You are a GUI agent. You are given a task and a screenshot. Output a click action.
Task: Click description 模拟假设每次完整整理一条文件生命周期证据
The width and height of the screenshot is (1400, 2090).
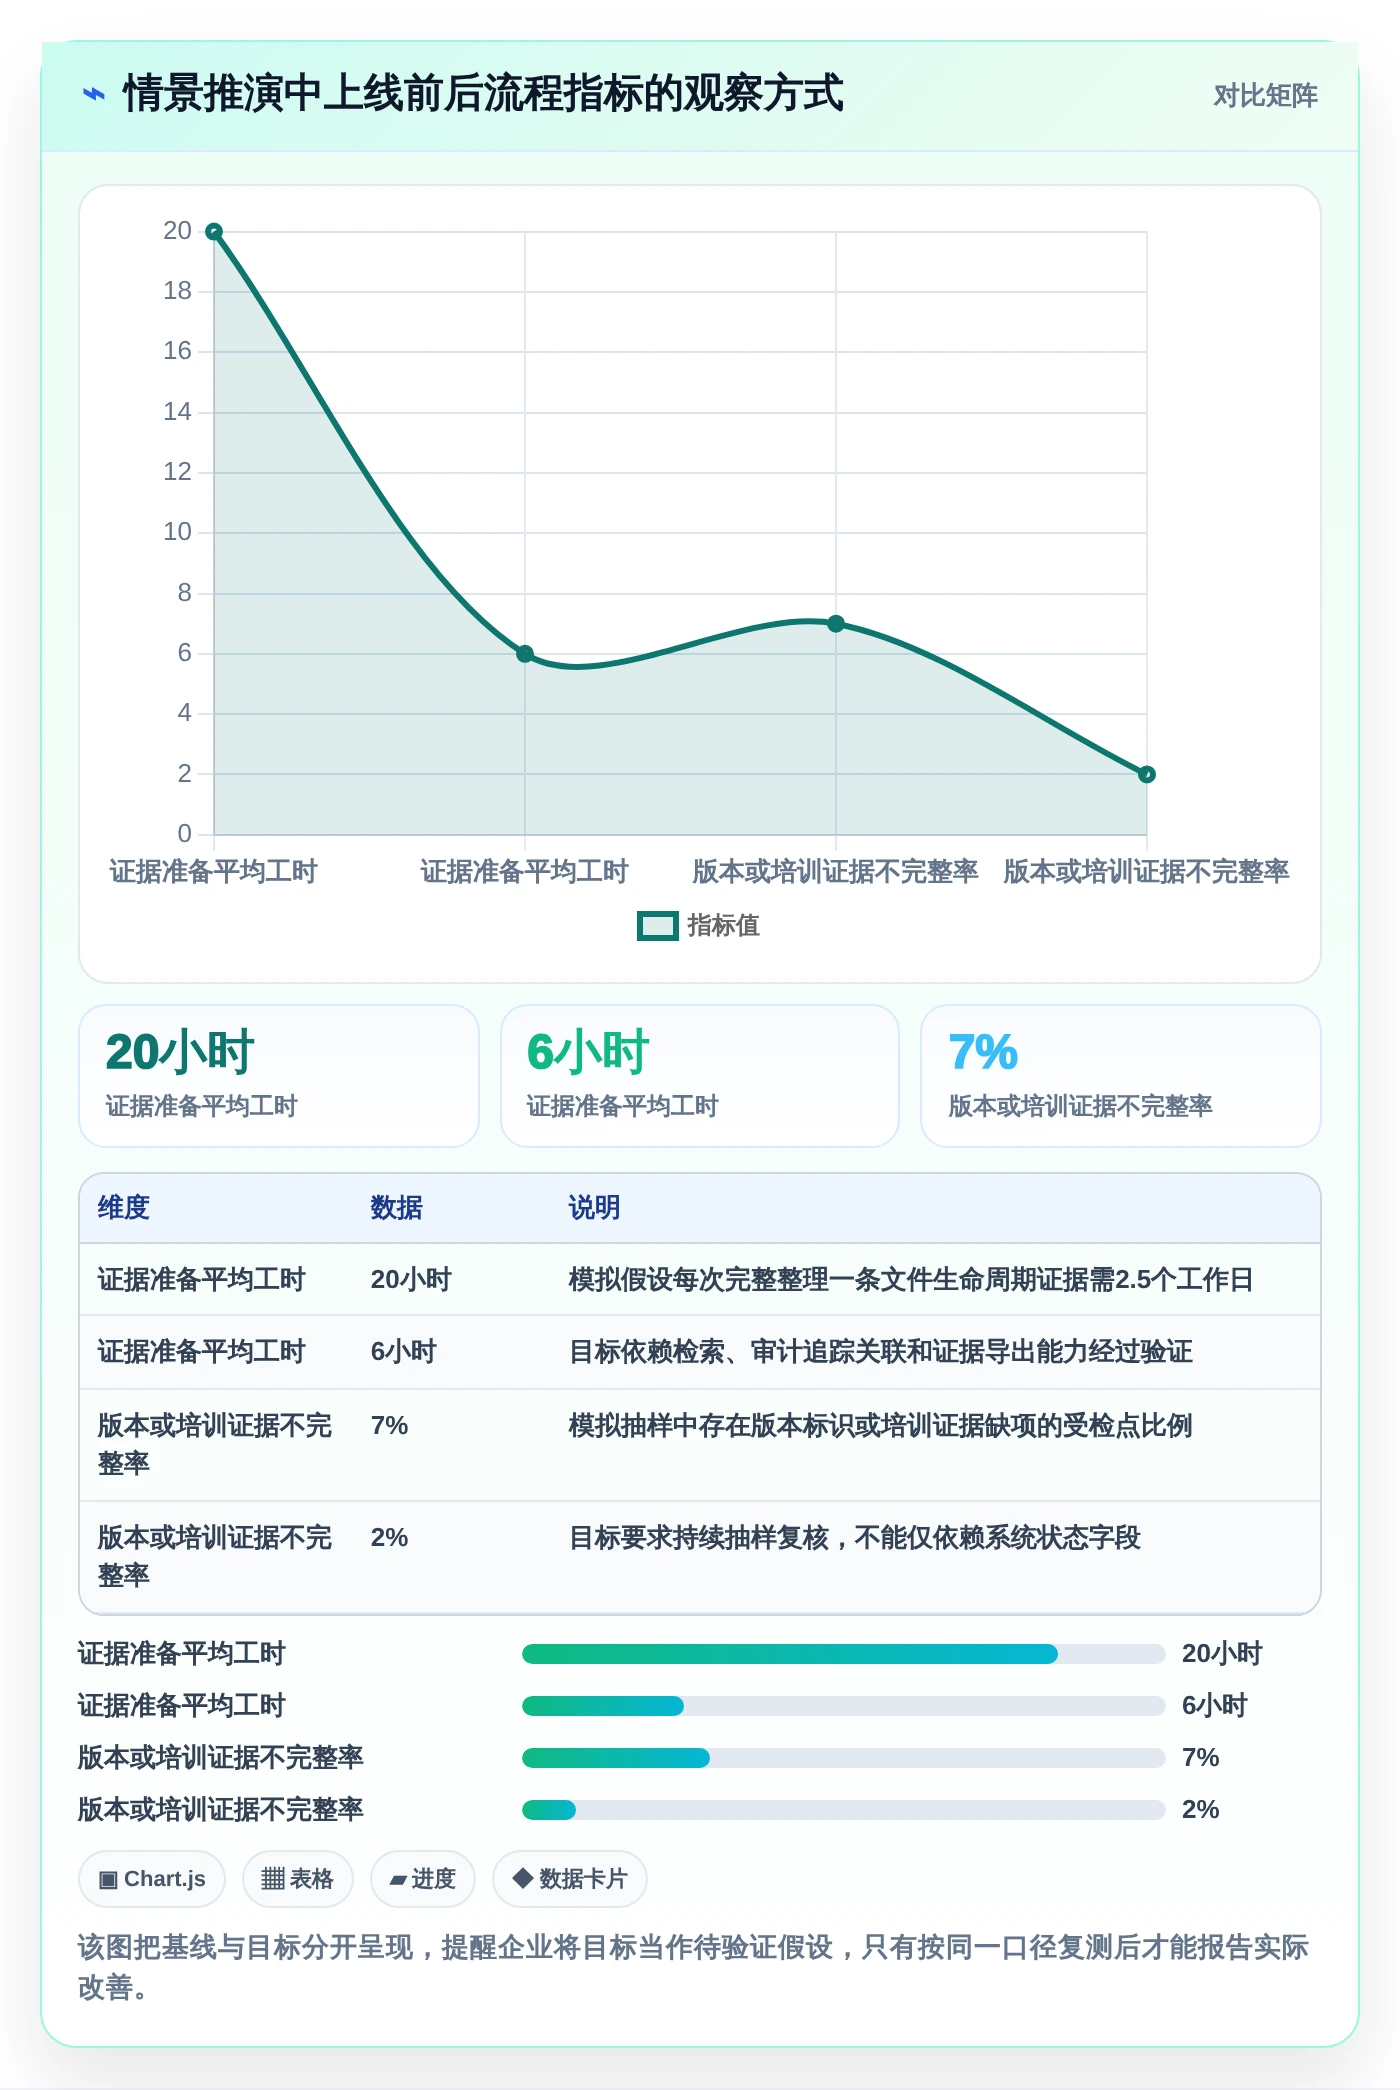click(911, 1280)
